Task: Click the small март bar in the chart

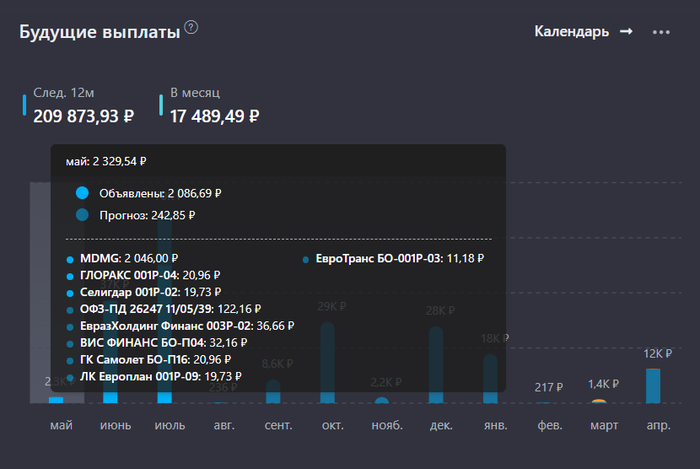Action: pyautogui.click(x=598, y=401)
